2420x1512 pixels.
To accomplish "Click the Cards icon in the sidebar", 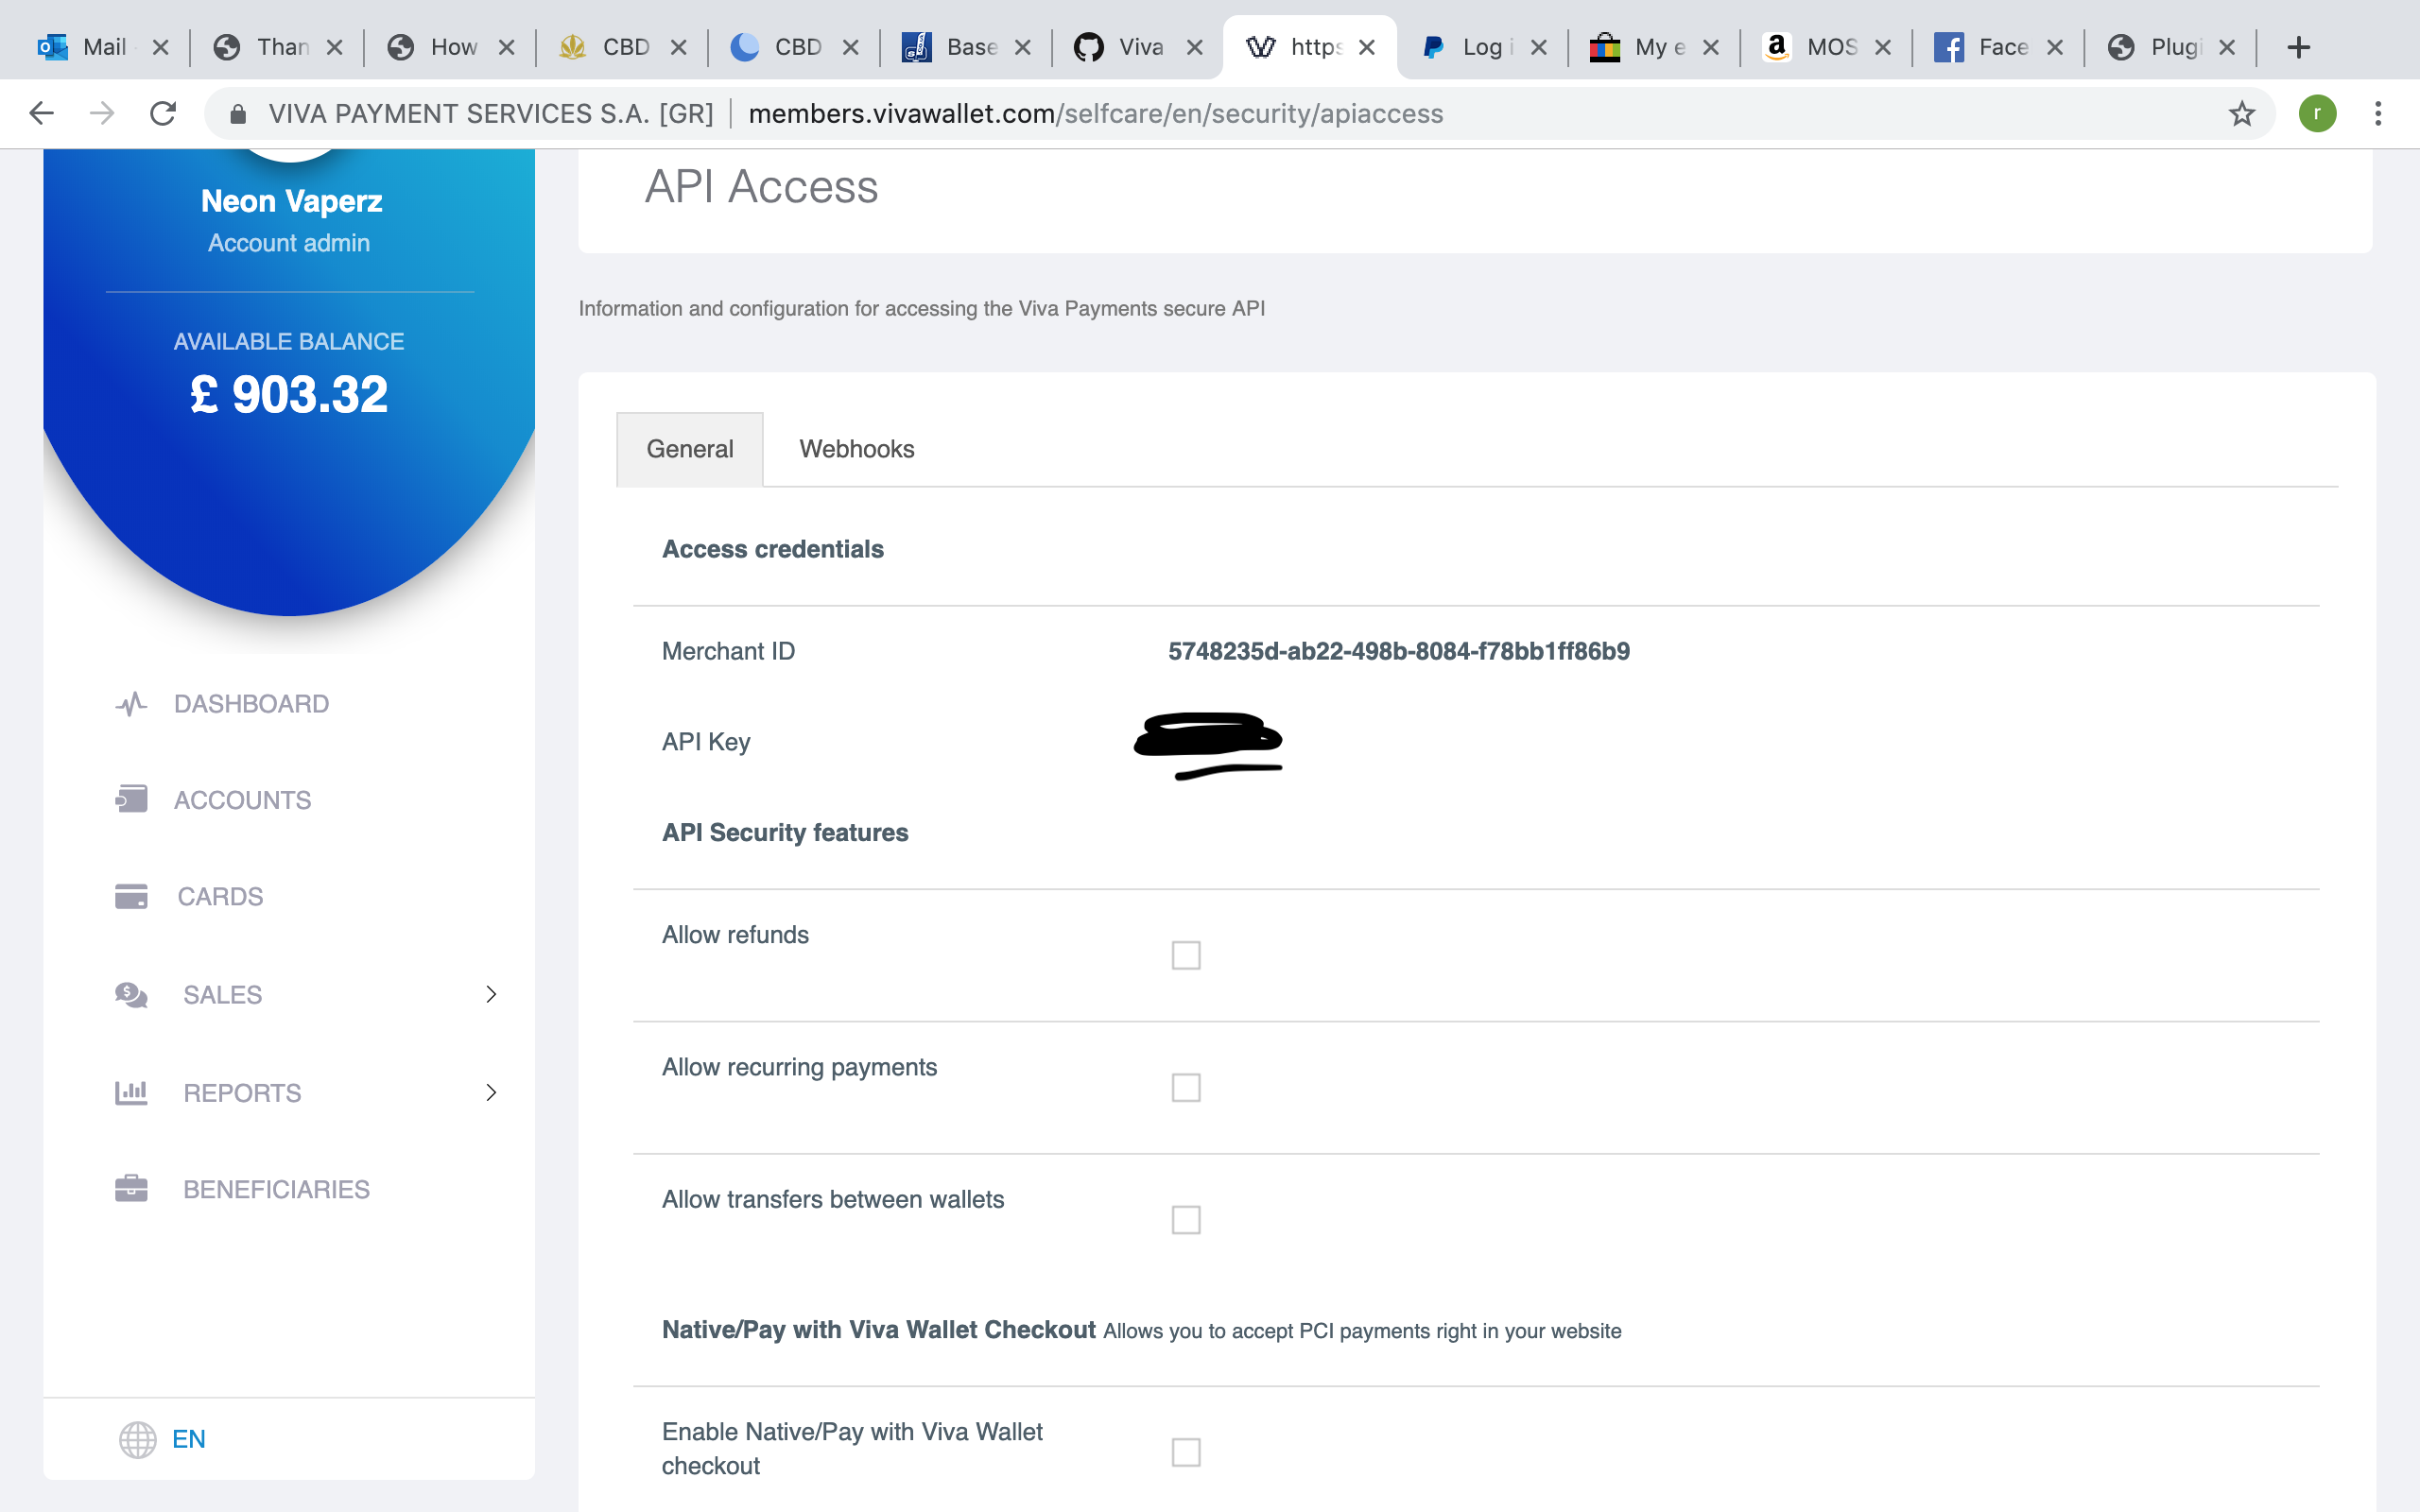I will click(130, 896).
